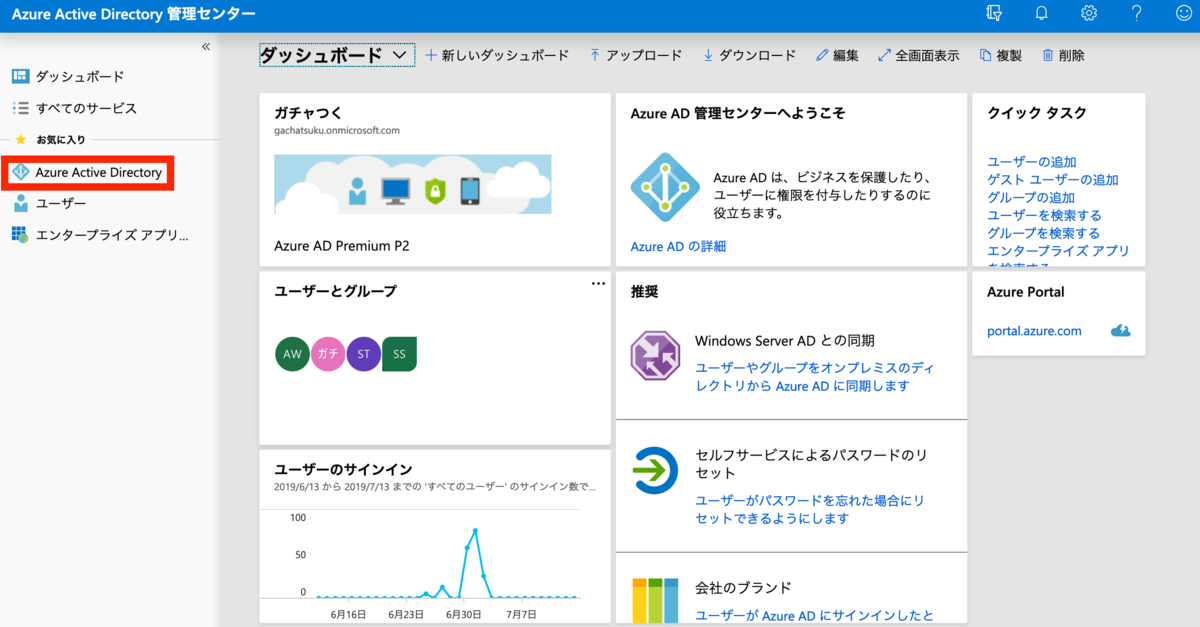Image resolution: width=1200 pixels, height=627 pixels.
Task: Collapse the left sidebar with double chevron
Action: coord(206,46)
